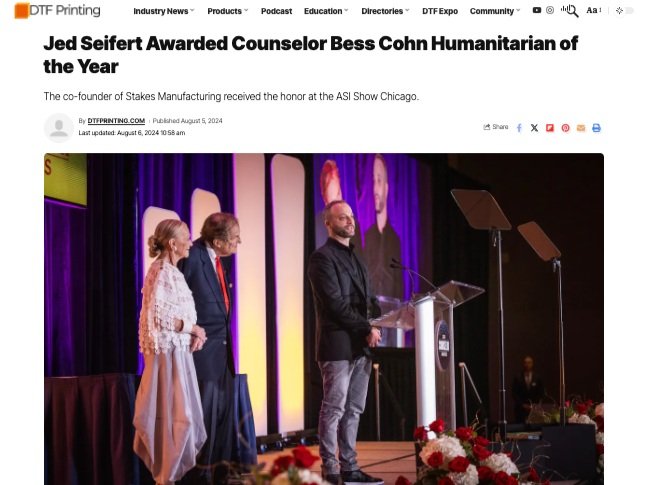The height and width of the screenshot is (485, 647).
Task: Toggle the dark mode switch
Action: pos(625,11)
